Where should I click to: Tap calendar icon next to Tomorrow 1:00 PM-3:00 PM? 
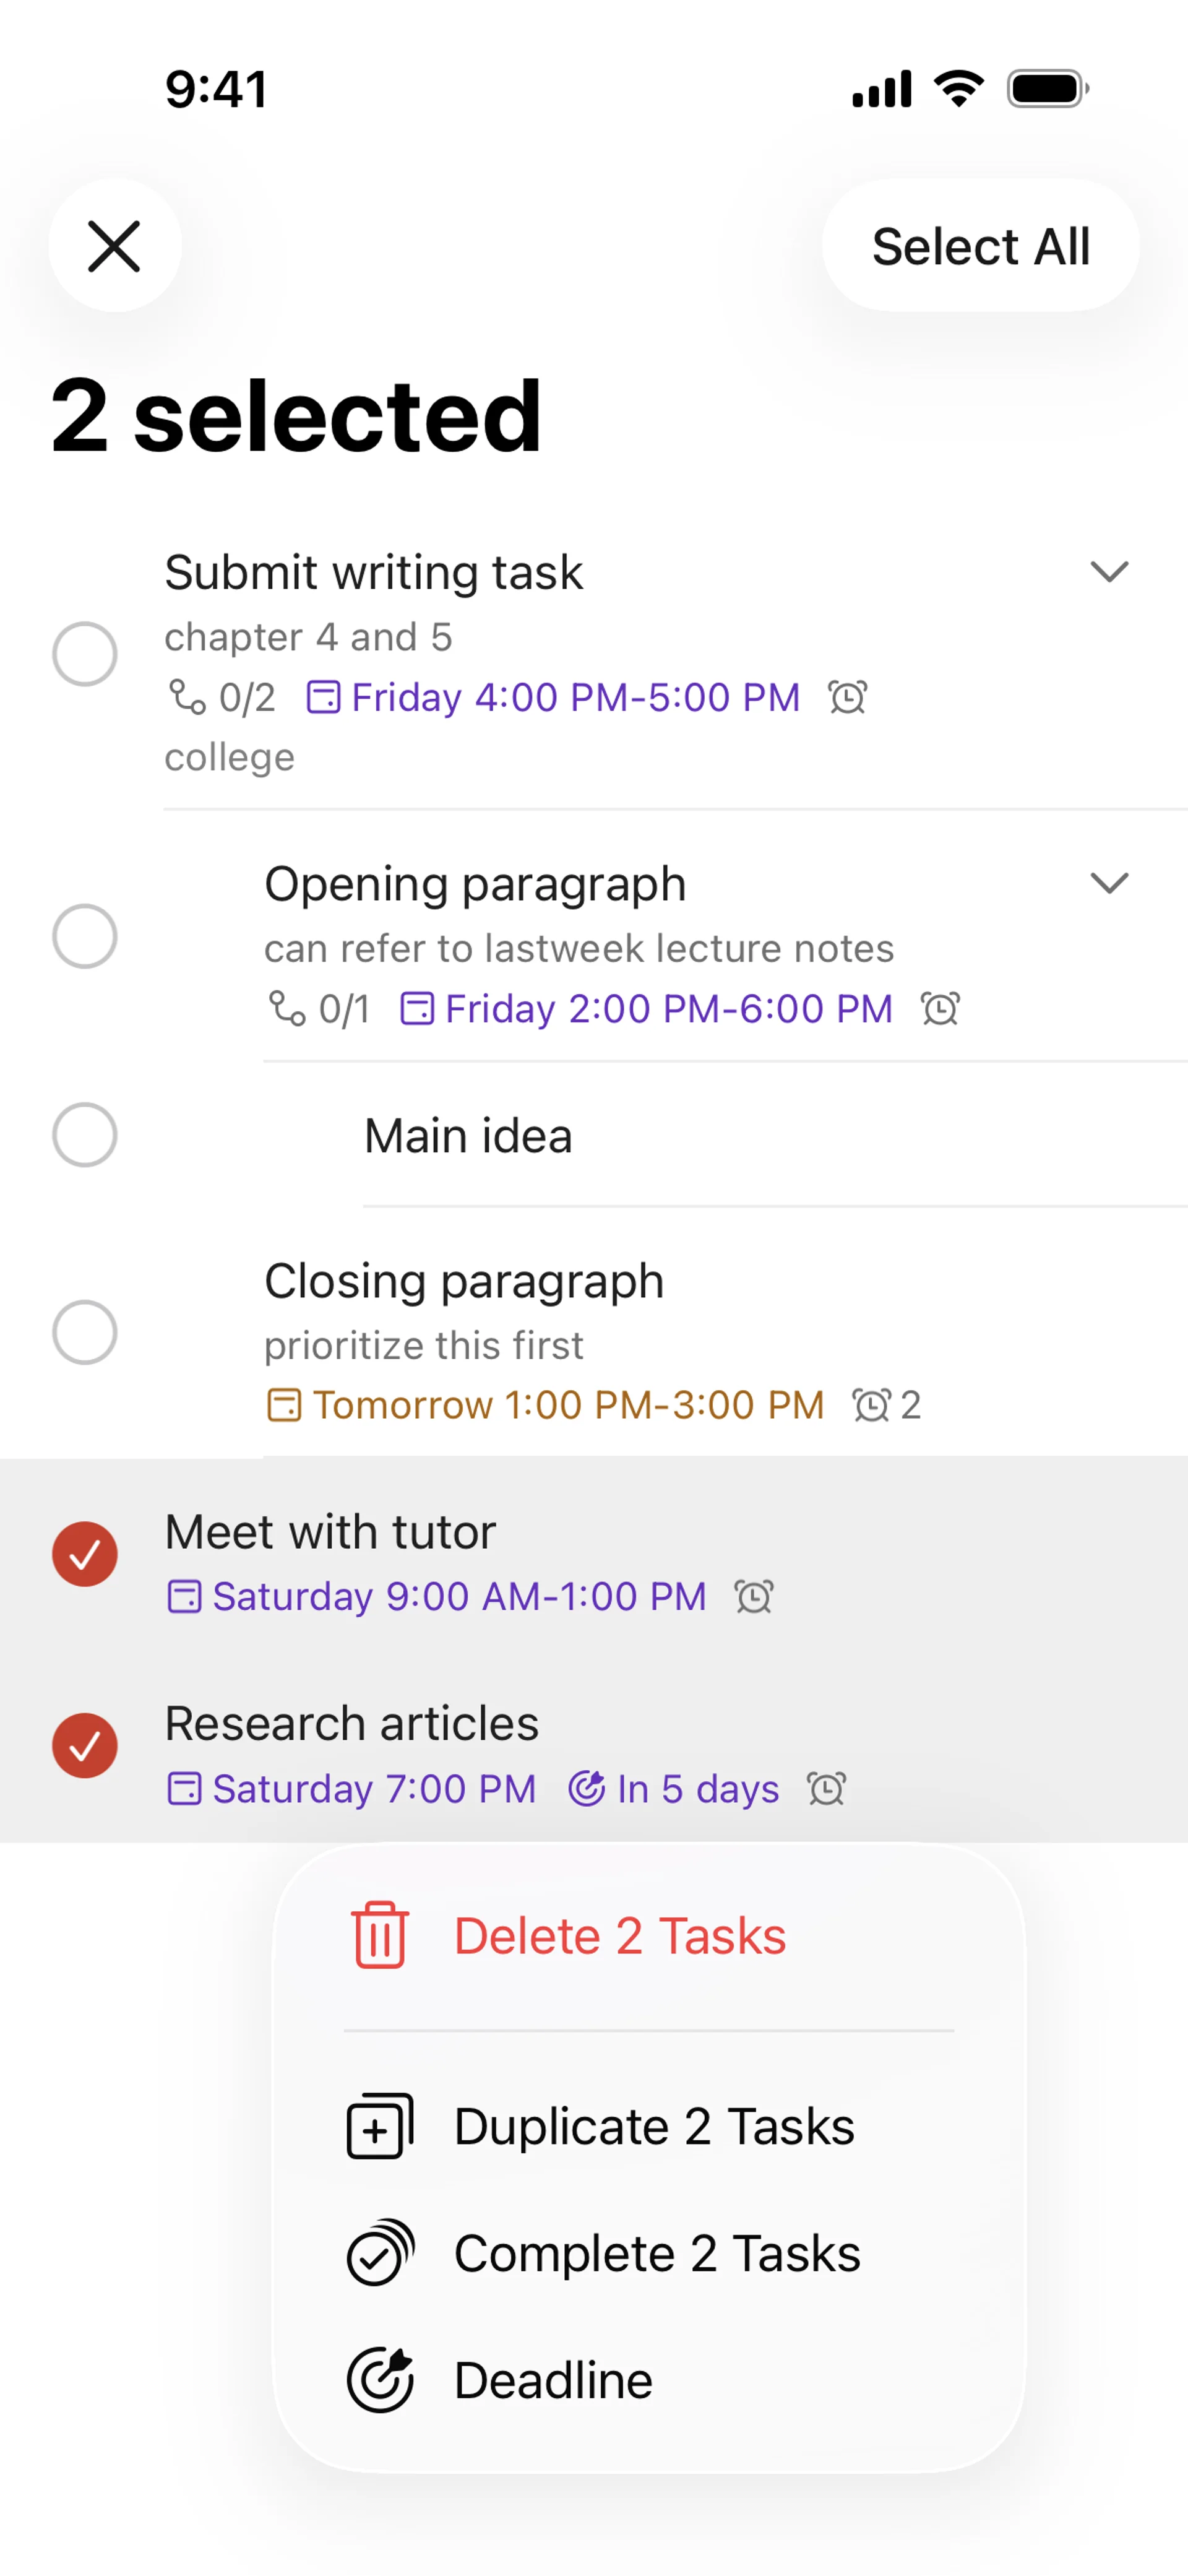[x=284, y=1405]
